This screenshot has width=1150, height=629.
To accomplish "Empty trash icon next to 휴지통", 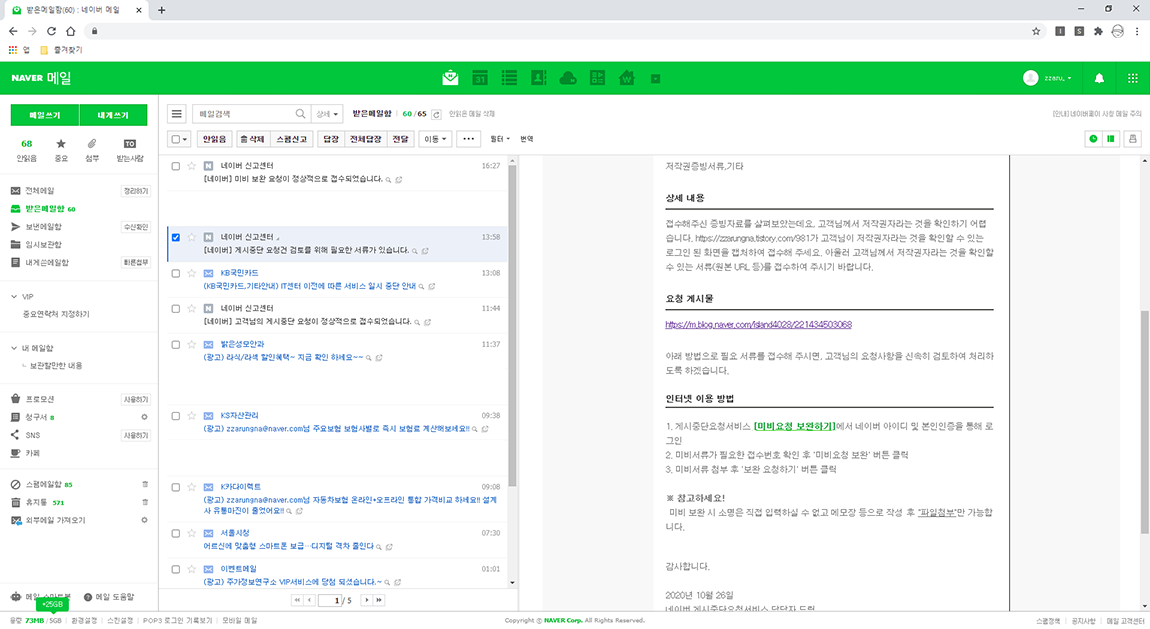I will (144, 502).
